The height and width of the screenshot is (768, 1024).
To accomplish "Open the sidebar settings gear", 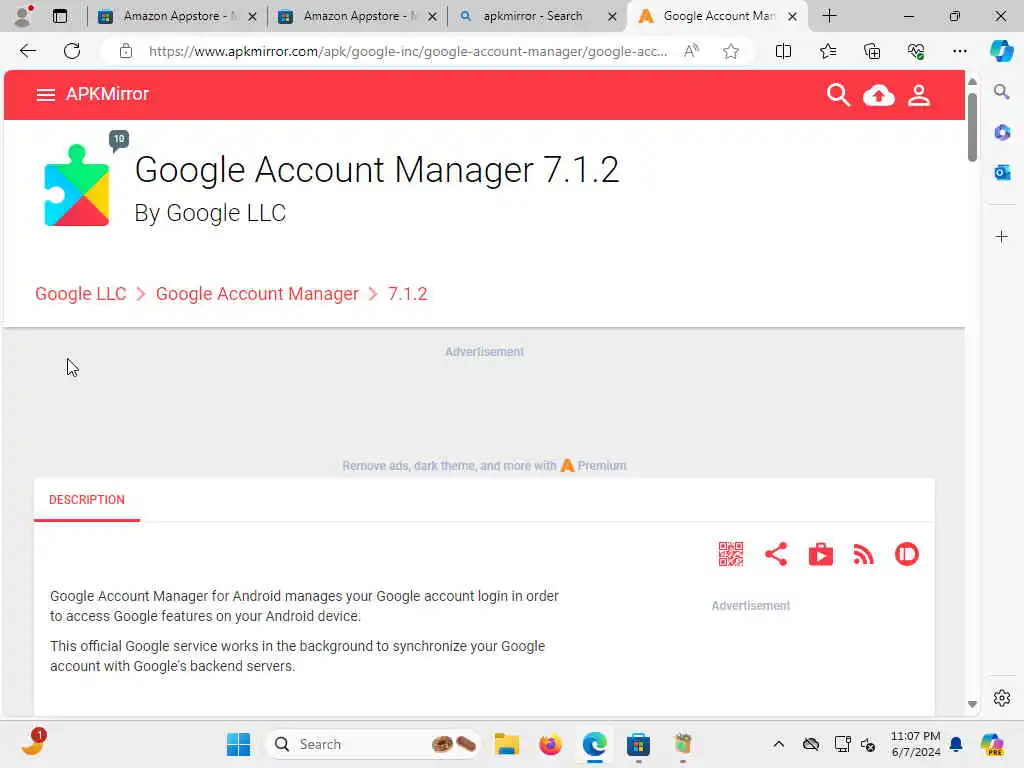I will click(x=1001, y=698).
